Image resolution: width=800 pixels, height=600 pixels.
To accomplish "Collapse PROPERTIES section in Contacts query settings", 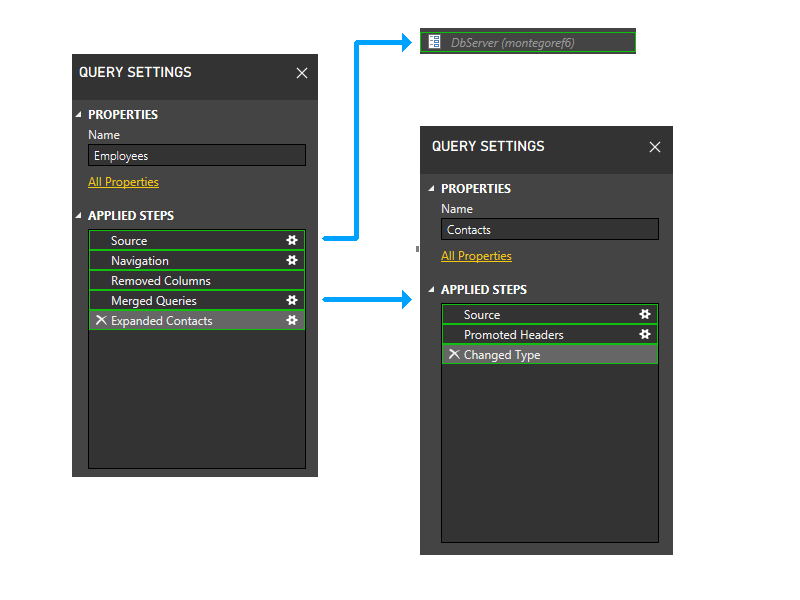I will click(432, 188).
